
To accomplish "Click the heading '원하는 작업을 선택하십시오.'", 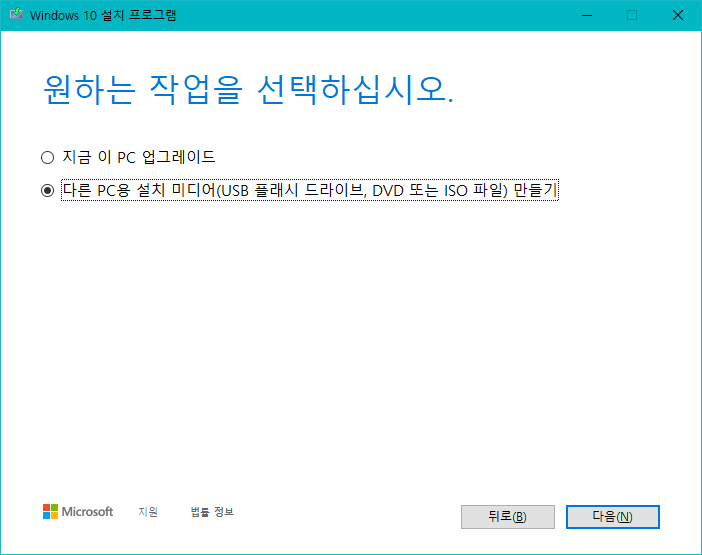I will coord(248,90).
